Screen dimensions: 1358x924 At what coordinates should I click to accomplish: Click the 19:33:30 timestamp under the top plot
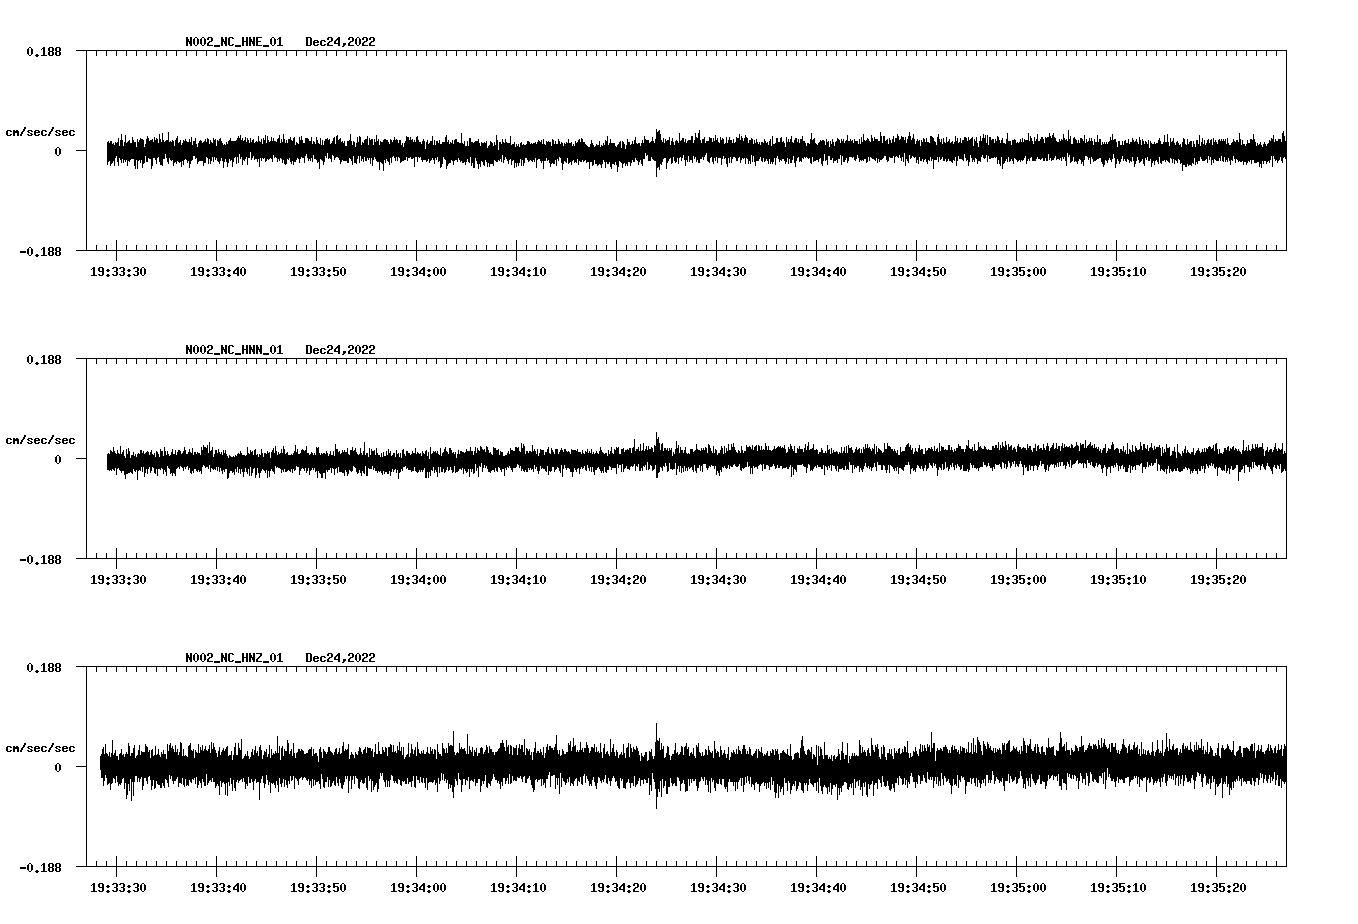pos(117,270)
